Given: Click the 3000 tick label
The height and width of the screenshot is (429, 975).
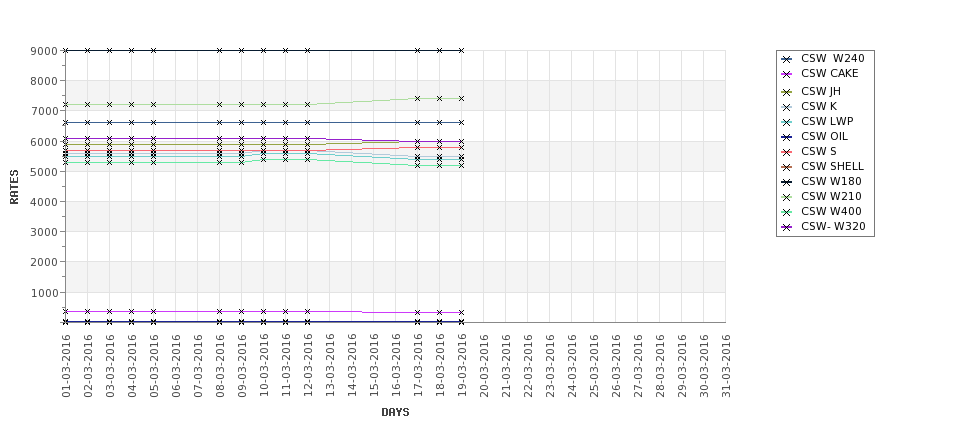Looking at the screenshot, I should [44, 232].
